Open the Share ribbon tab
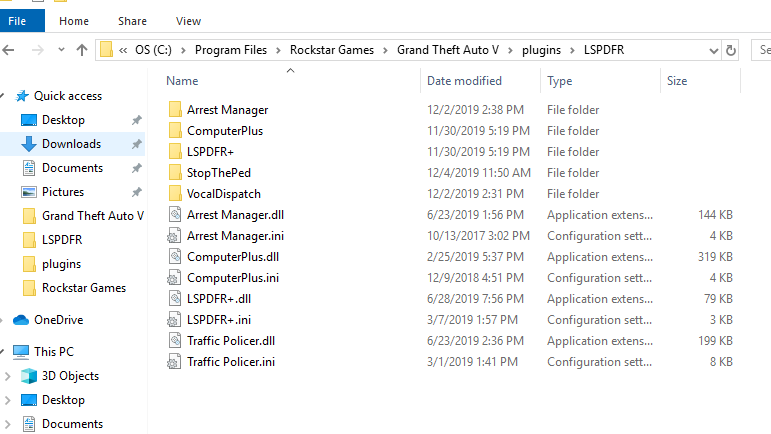 click(x=132, y=20)
